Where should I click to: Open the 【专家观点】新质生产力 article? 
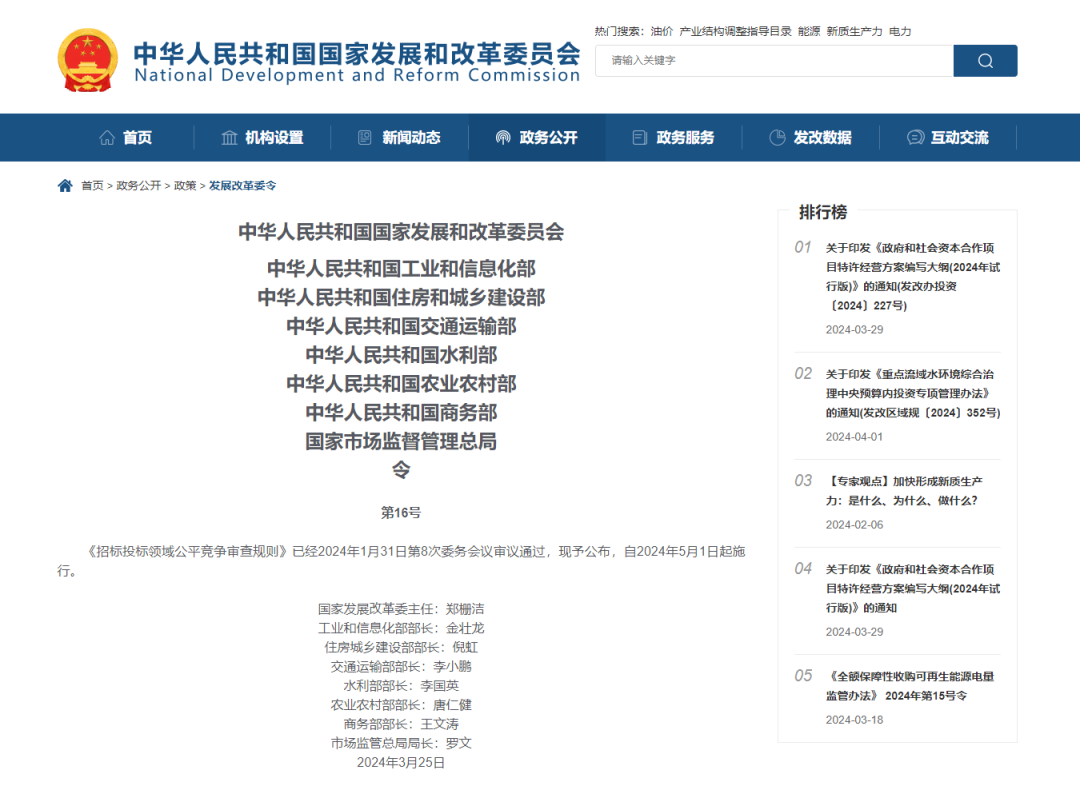pyautogui.click(x=903, y=490)
